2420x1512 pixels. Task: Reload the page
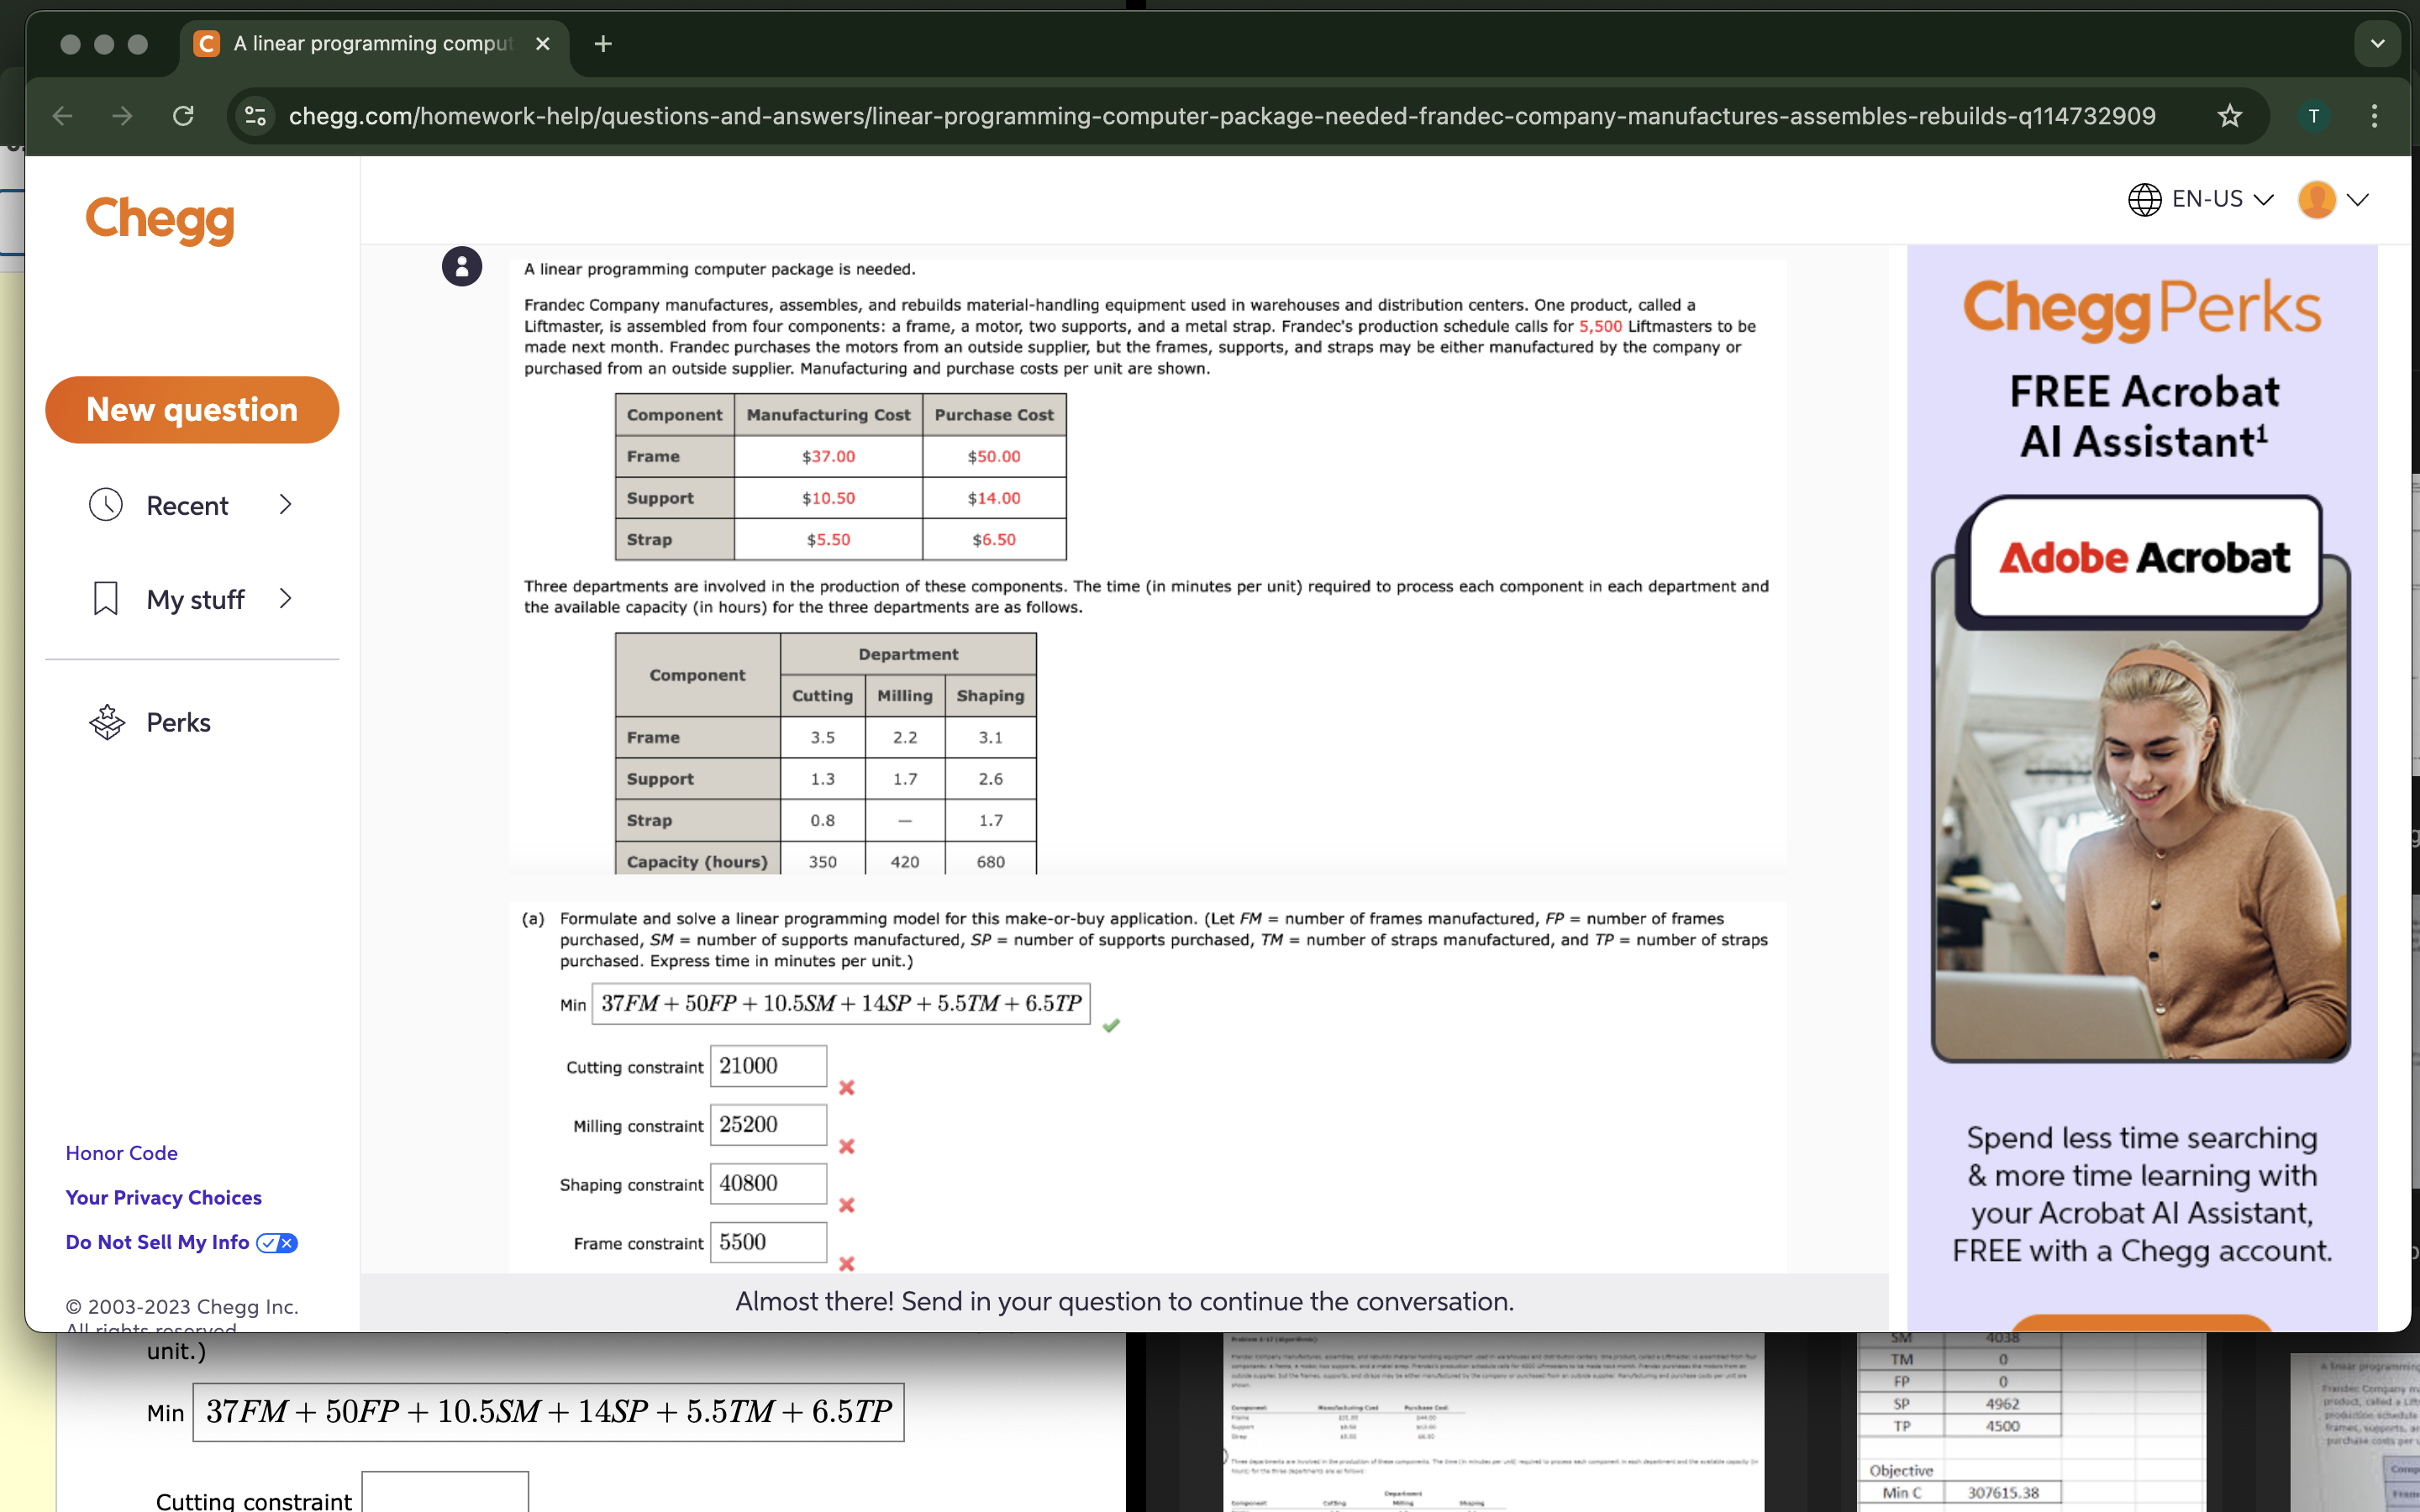click(183, 115)
